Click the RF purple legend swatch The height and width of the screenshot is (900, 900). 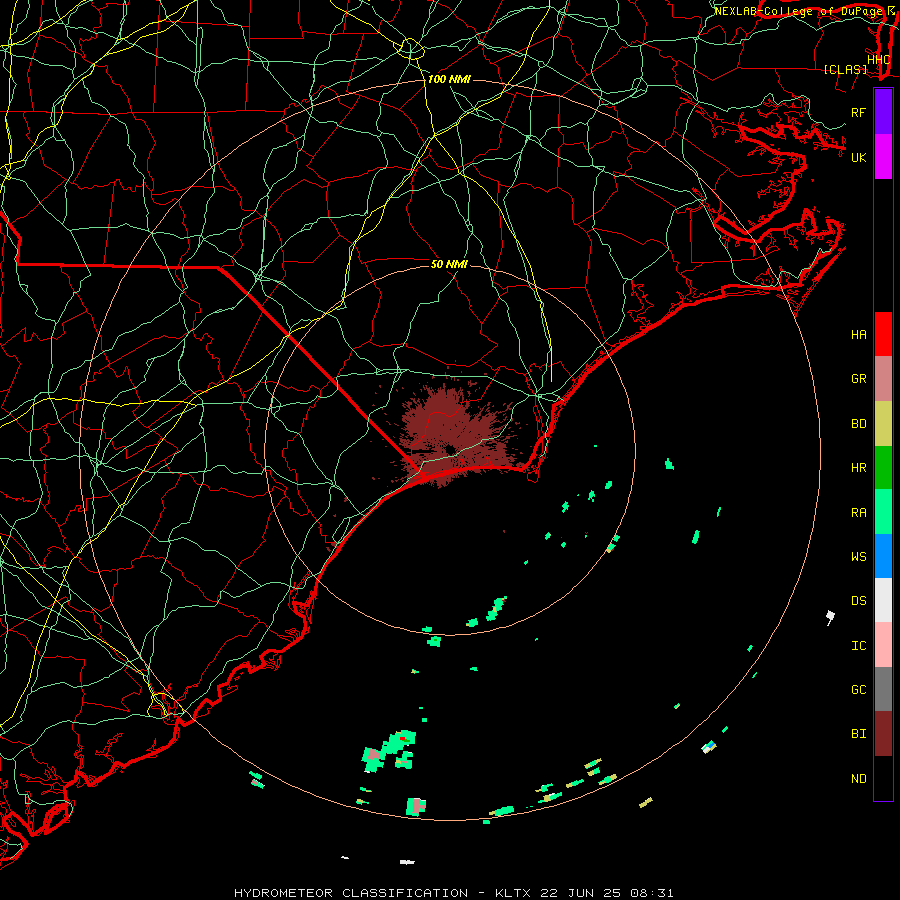tap(883, 112)
